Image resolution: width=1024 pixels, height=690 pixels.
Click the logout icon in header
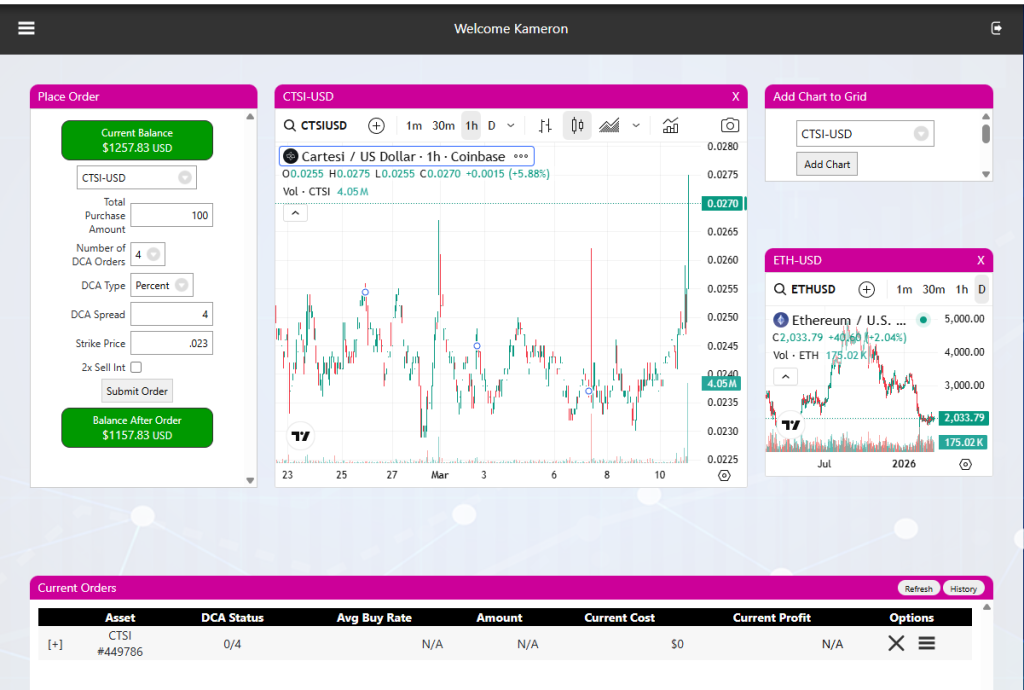coord(996,28)
